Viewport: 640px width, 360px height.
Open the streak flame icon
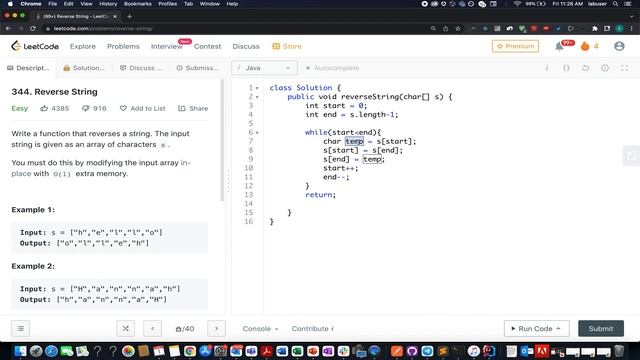tap(585, 46)
